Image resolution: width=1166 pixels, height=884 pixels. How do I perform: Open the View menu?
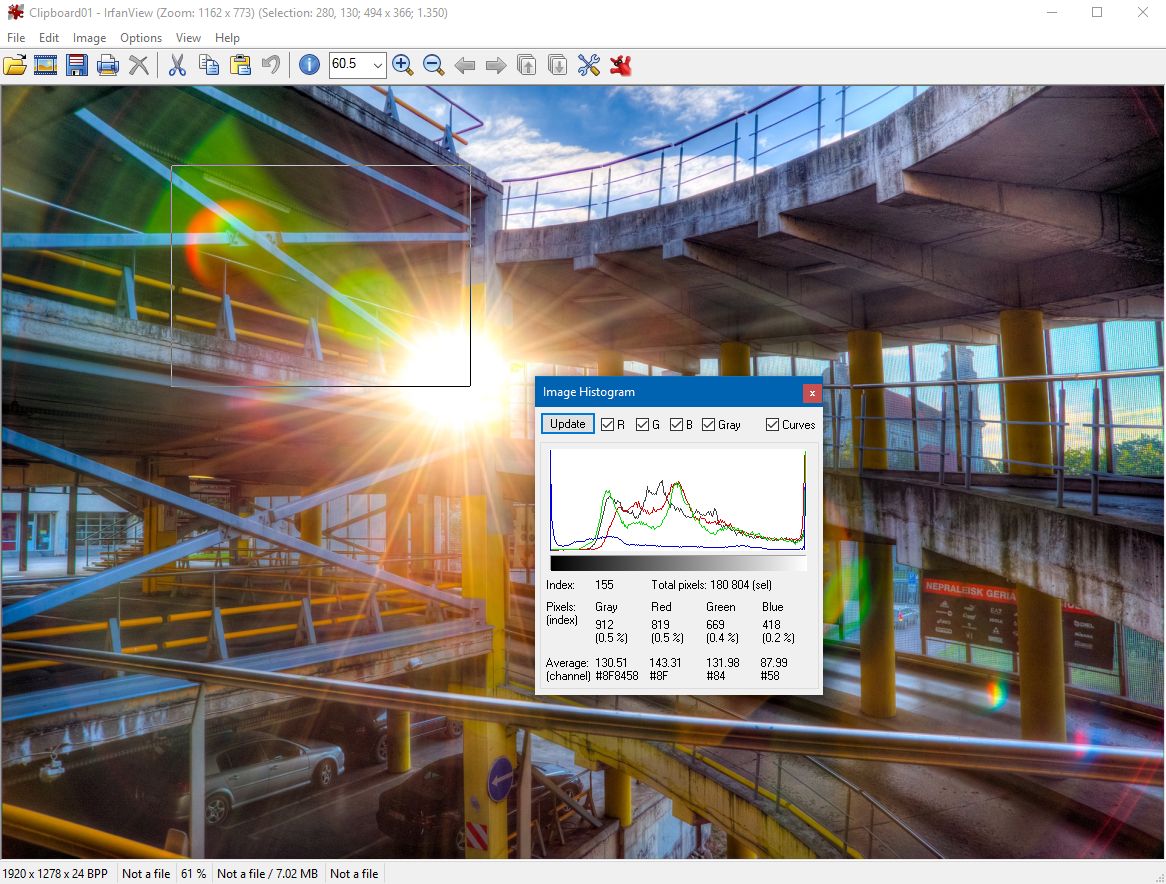188,38
